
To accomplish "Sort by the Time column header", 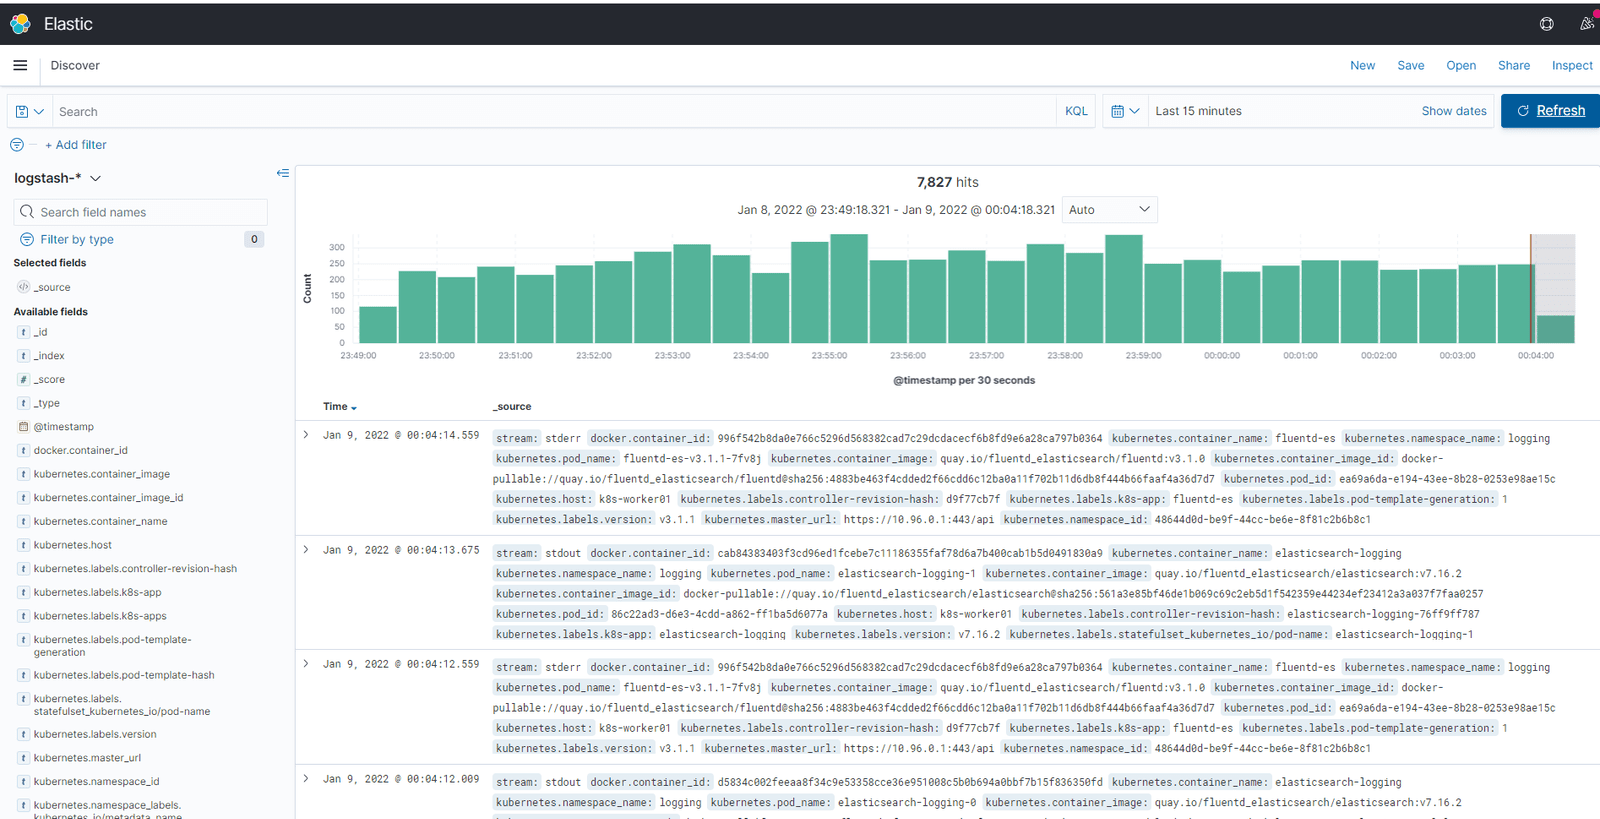I will point(340,407).
